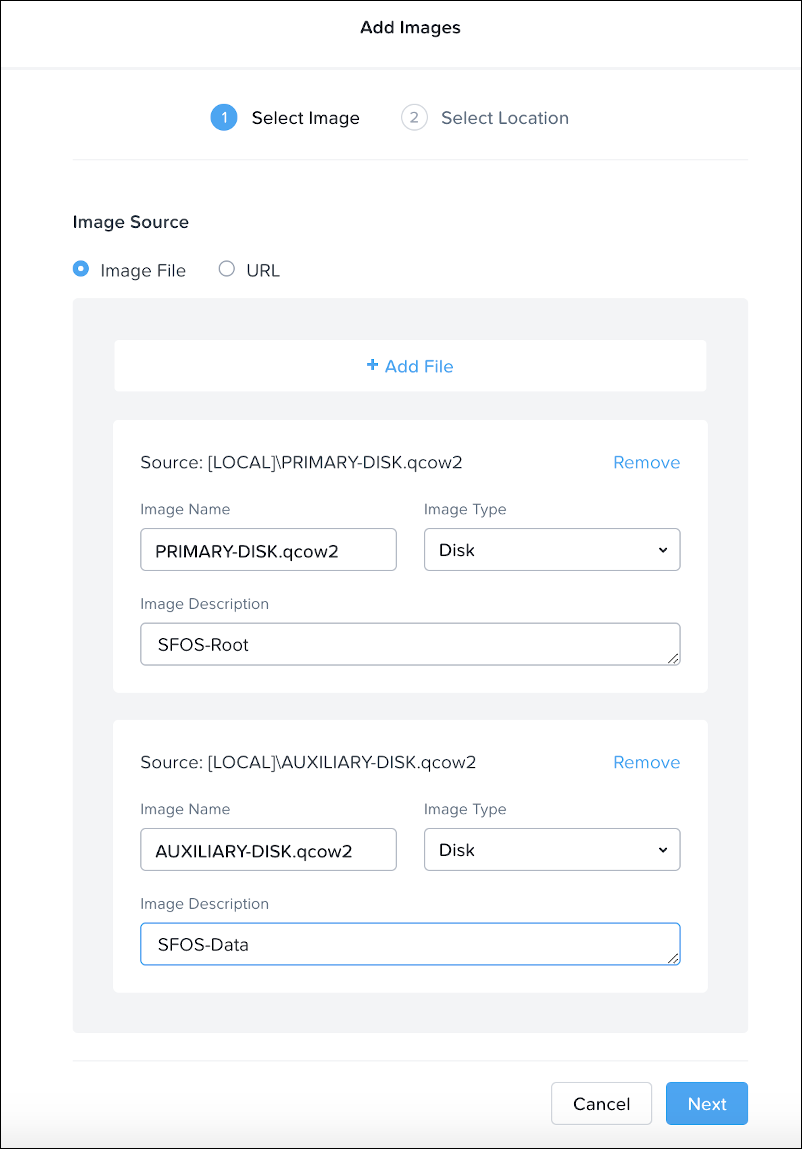Click chevron arrow on first Disk dropdown
Image resolution: width=802 pixels, height=1149 pixels.
click(662, 550)
